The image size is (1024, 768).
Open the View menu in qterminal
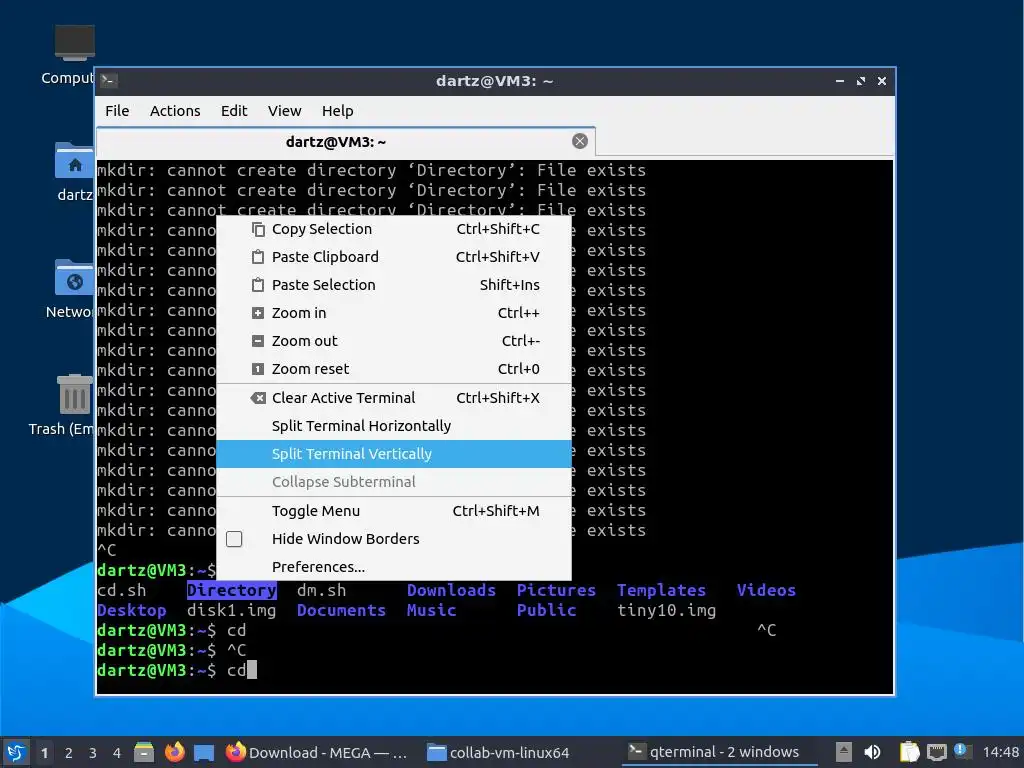click(x=284, y=111)
